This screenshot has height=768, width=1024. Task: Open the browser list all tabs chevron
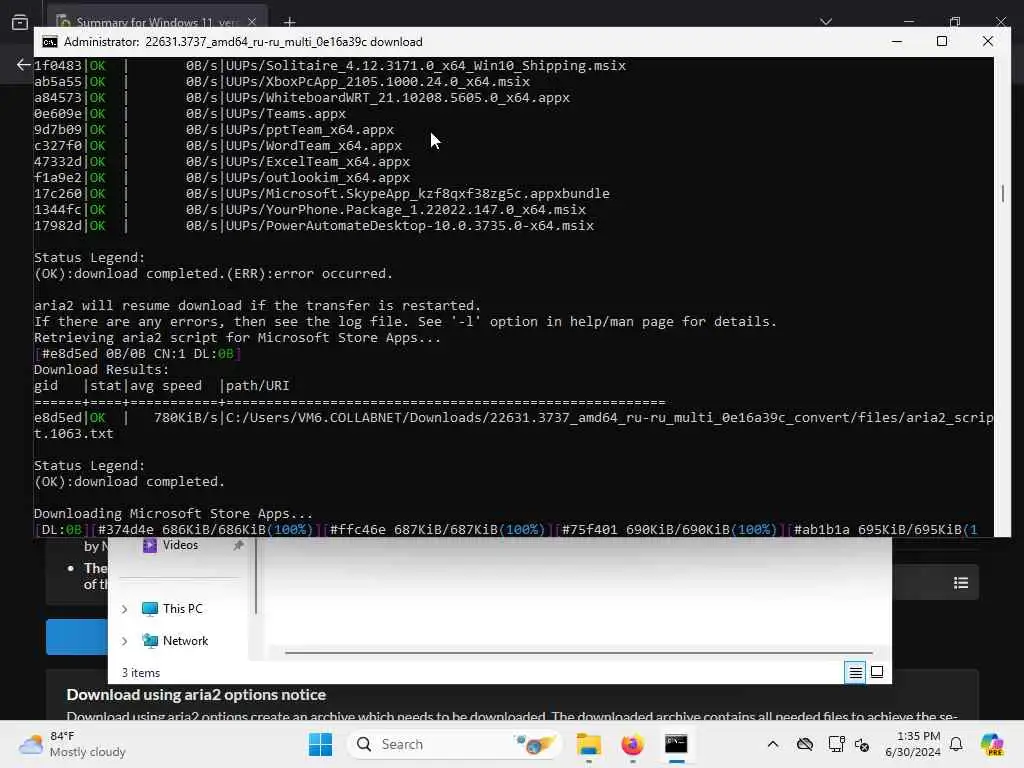[826, 22]
